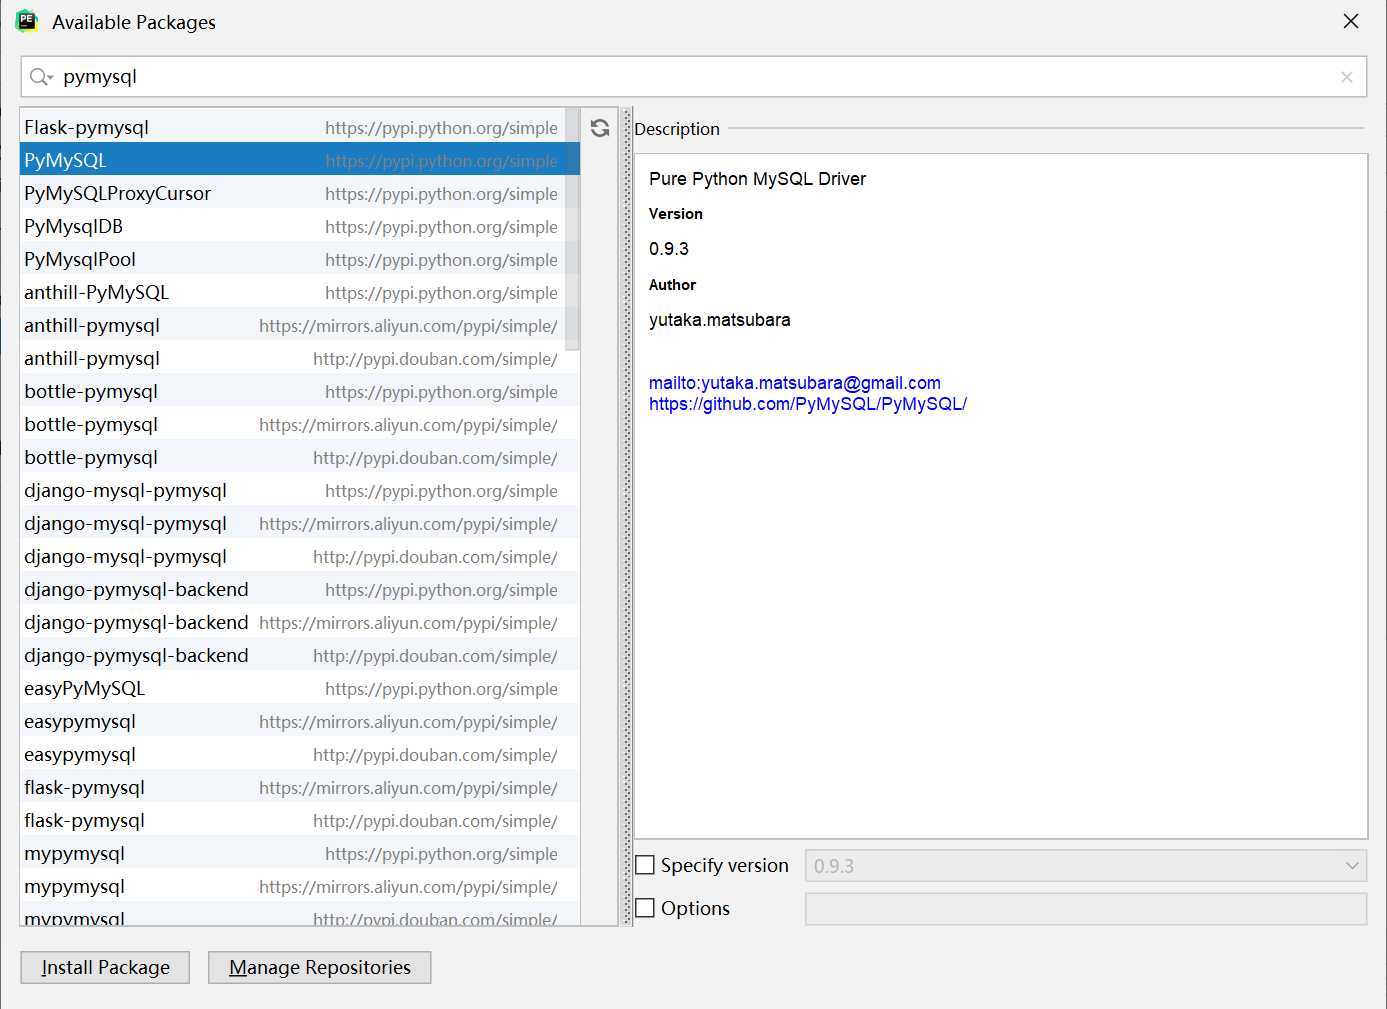Click the PyCharm icon in the title bar

coord(26,21)
